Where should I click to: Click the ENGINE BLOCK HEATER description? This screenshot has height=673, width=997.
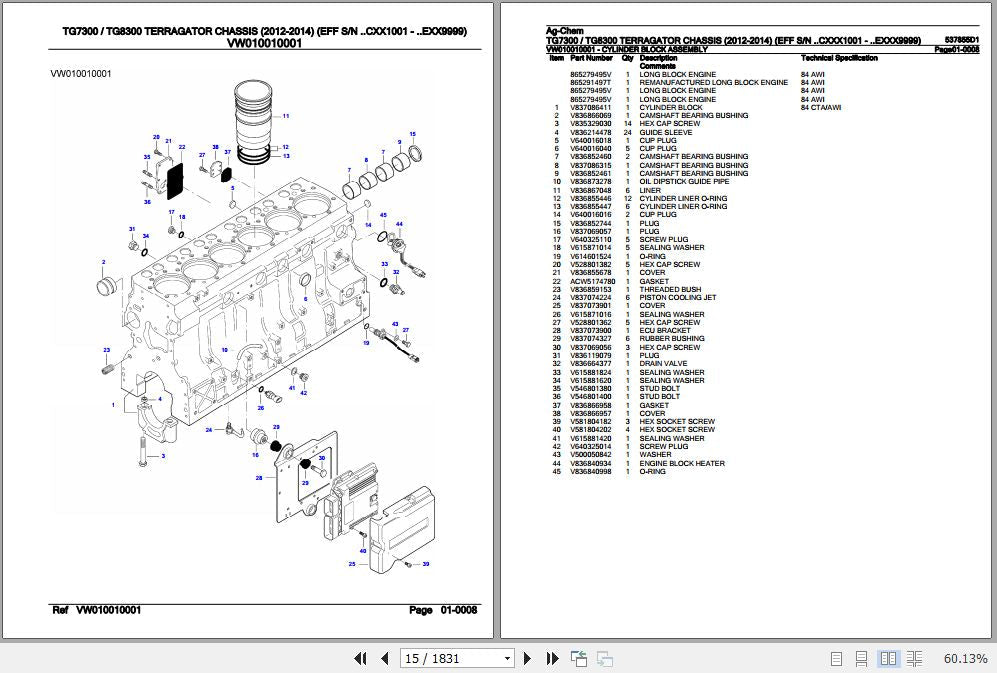[x=682, y=463]
